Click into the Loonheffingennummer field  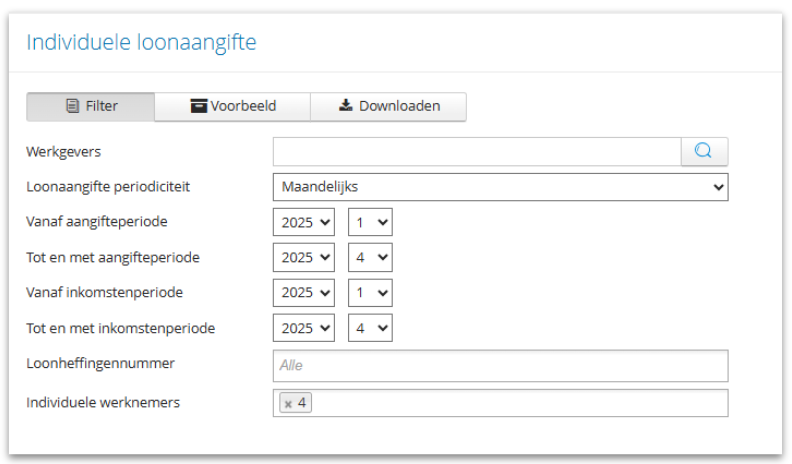click(x=500, y=366)
